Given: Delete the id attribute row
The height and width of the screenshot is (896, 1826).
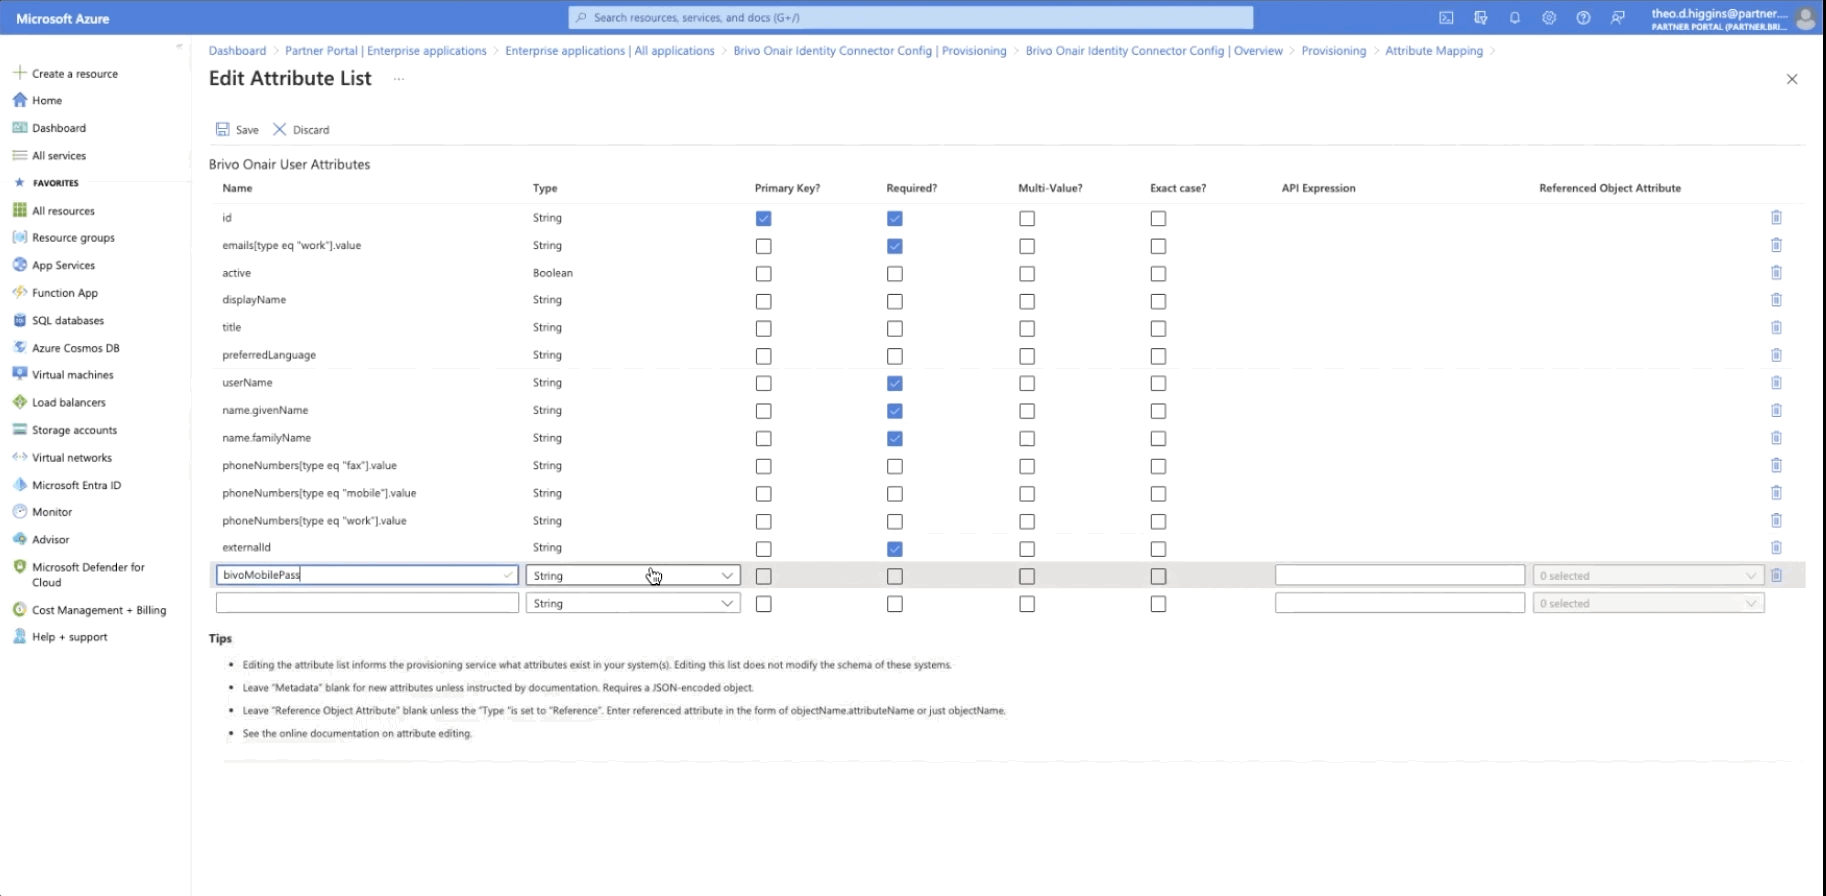Looking at the screenshot, I should pos(1776,217).
